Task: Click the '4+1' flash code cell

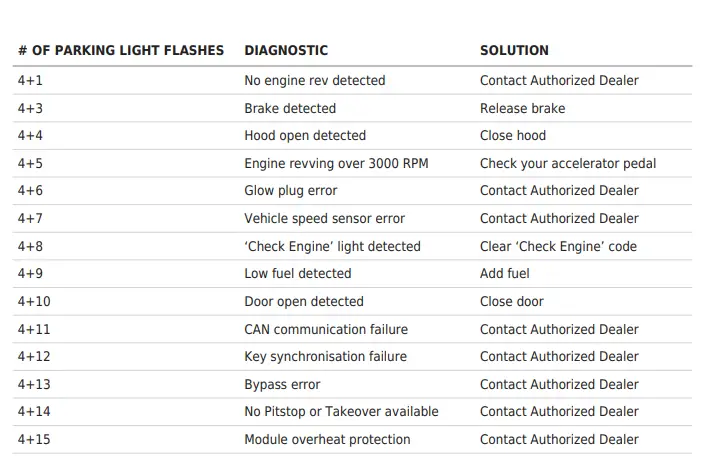Action: pyautogui.click(x=30, y=80)
